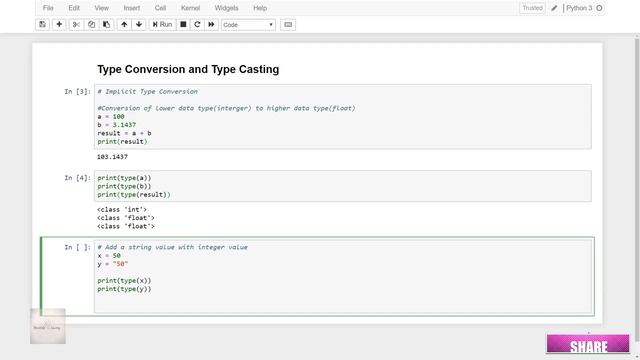Viewport: 640px width, 360px height.
Task: Click the kernel idle circle indicator
Action: [599, 8]
